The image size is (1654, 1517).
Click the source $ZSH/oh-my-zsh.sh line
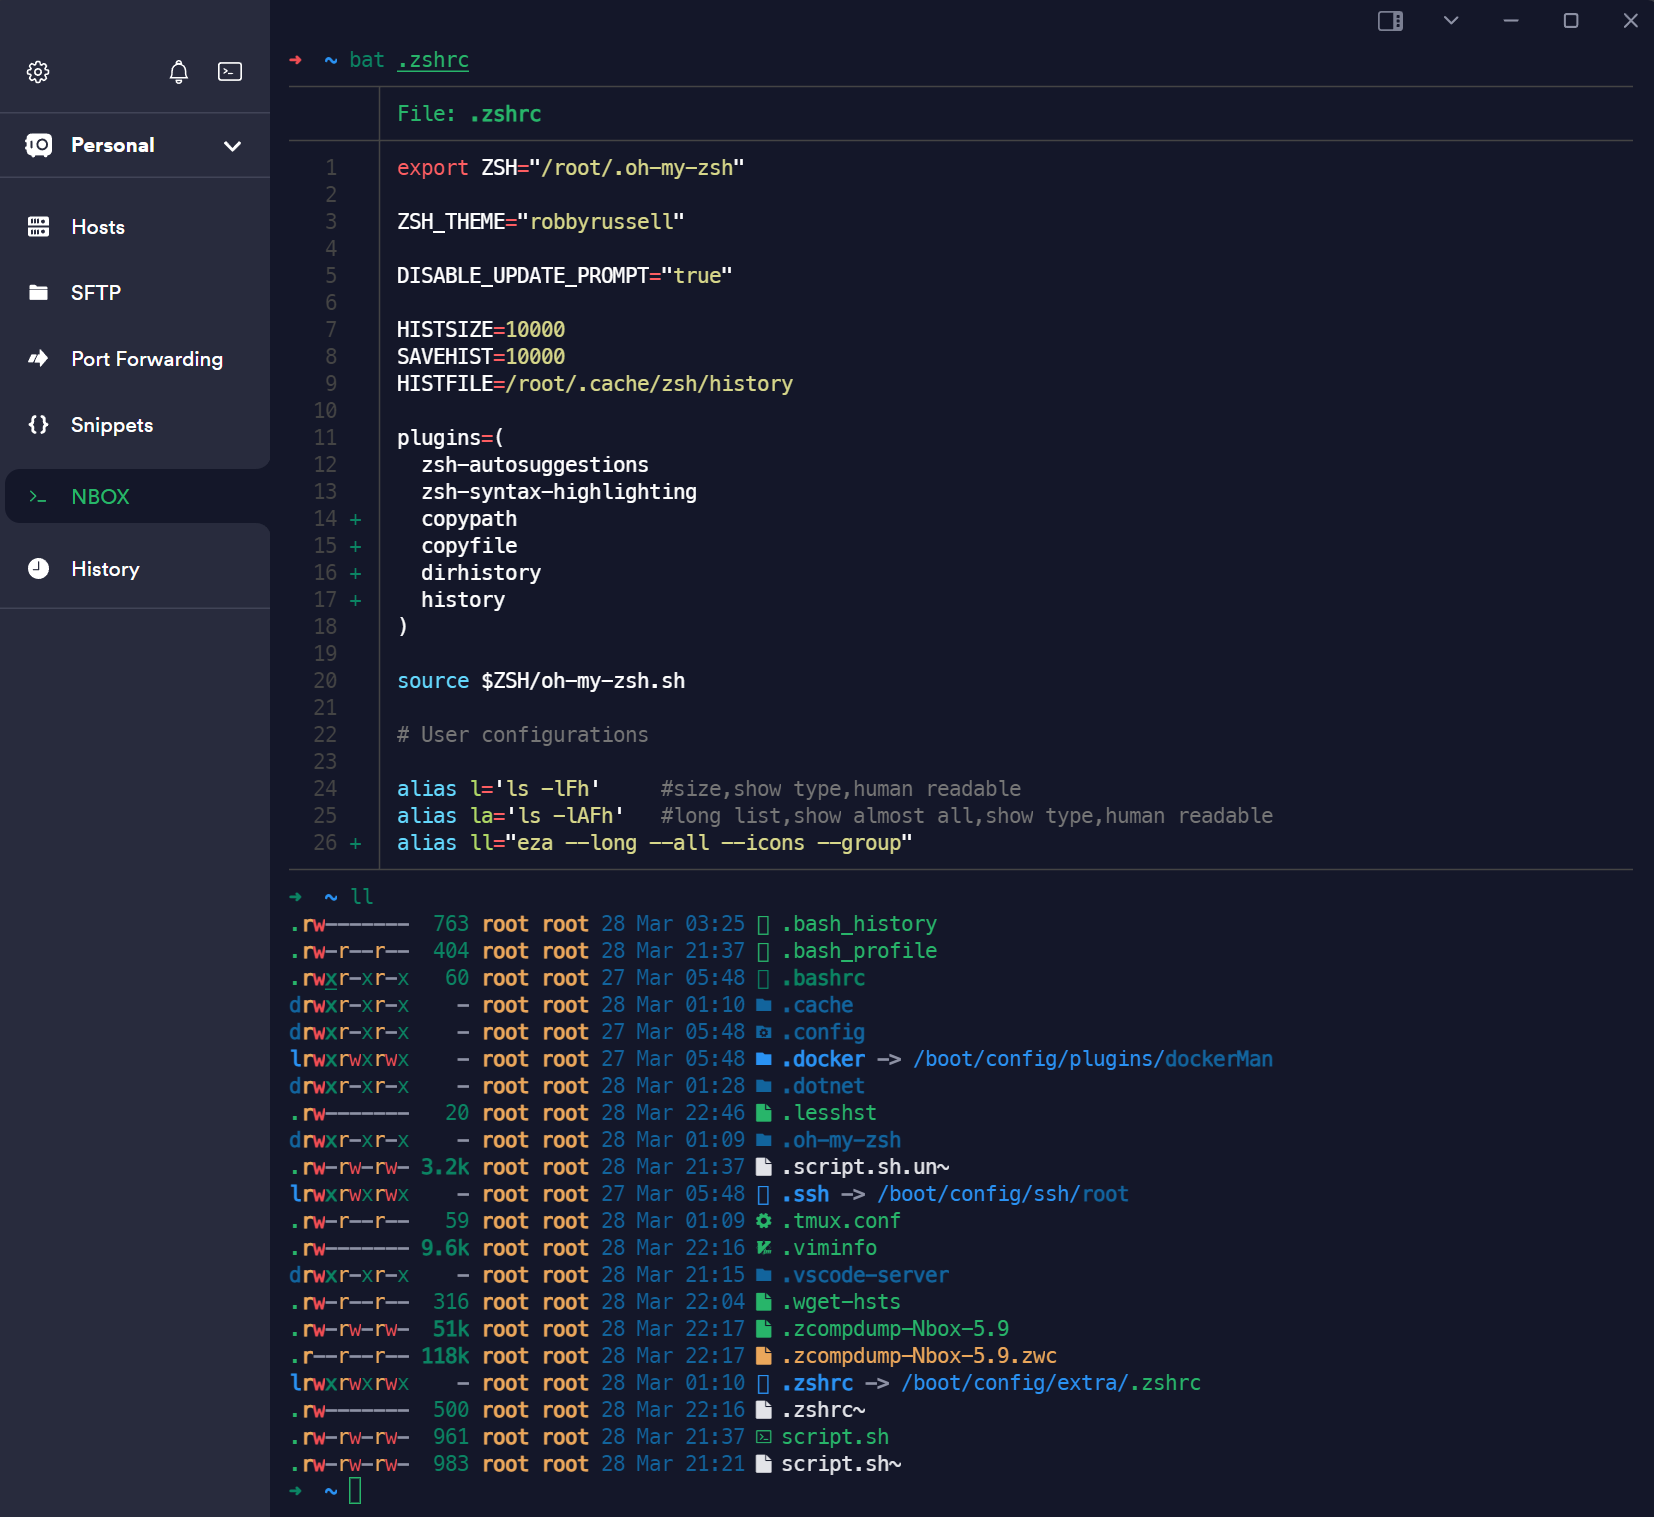541,681
